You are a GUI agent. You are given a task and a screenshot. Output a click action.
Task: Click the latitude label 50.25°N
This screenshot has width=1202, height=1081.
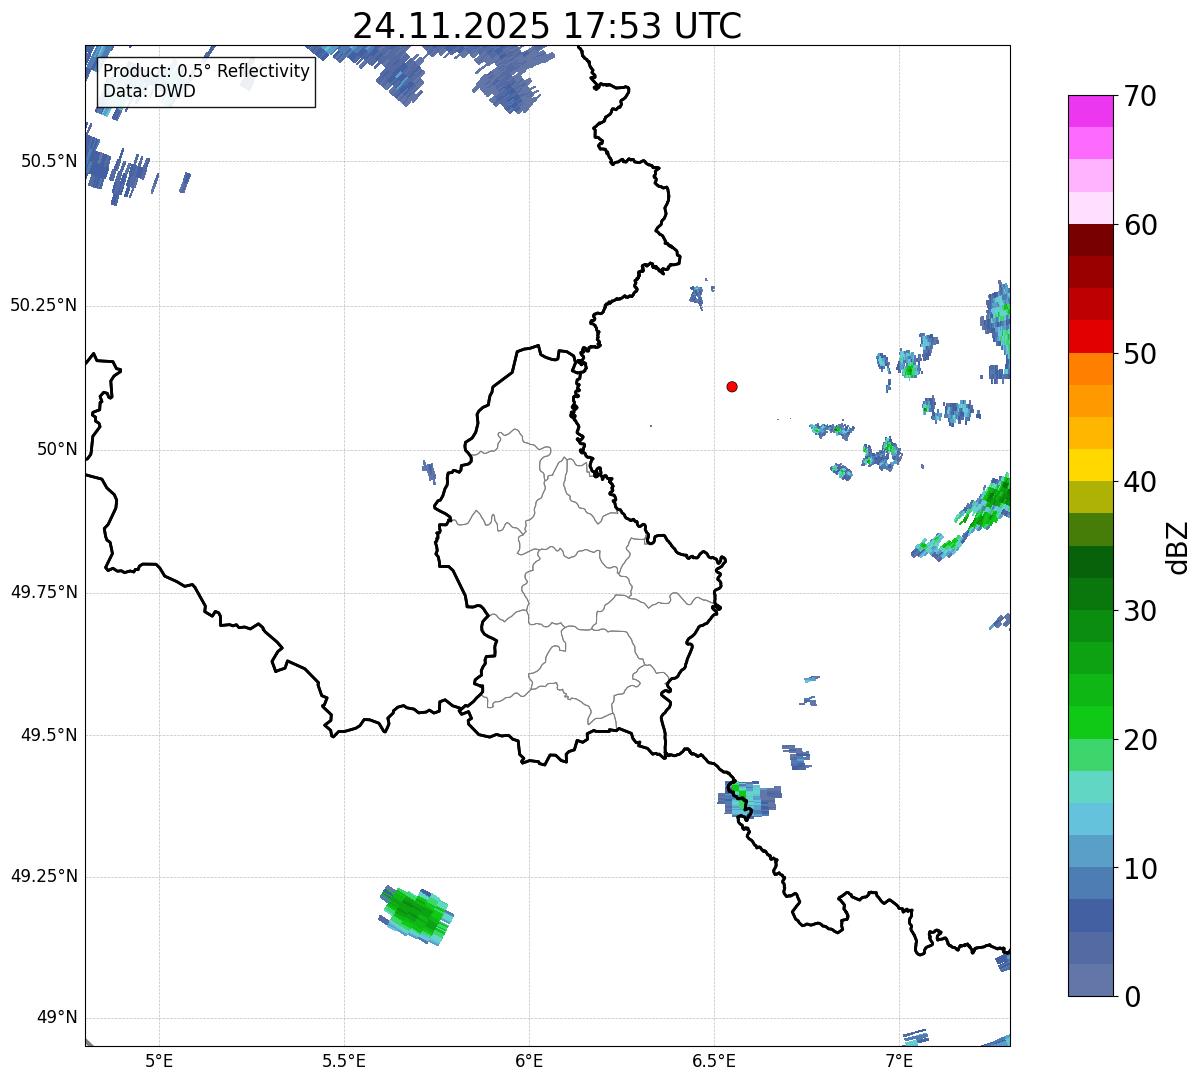pos(44,305)
